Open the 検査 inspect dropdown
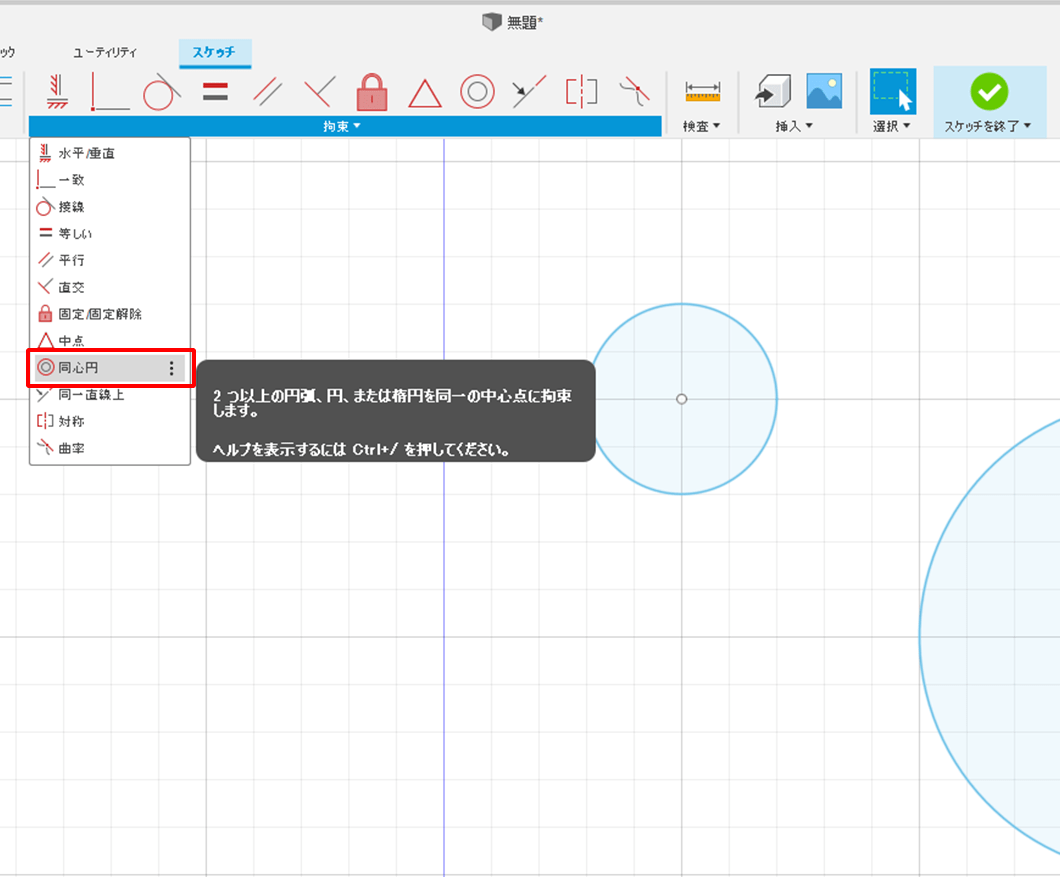Image resolution: width=1060 pixels, height=877 pixels. [x=702, y=126]
